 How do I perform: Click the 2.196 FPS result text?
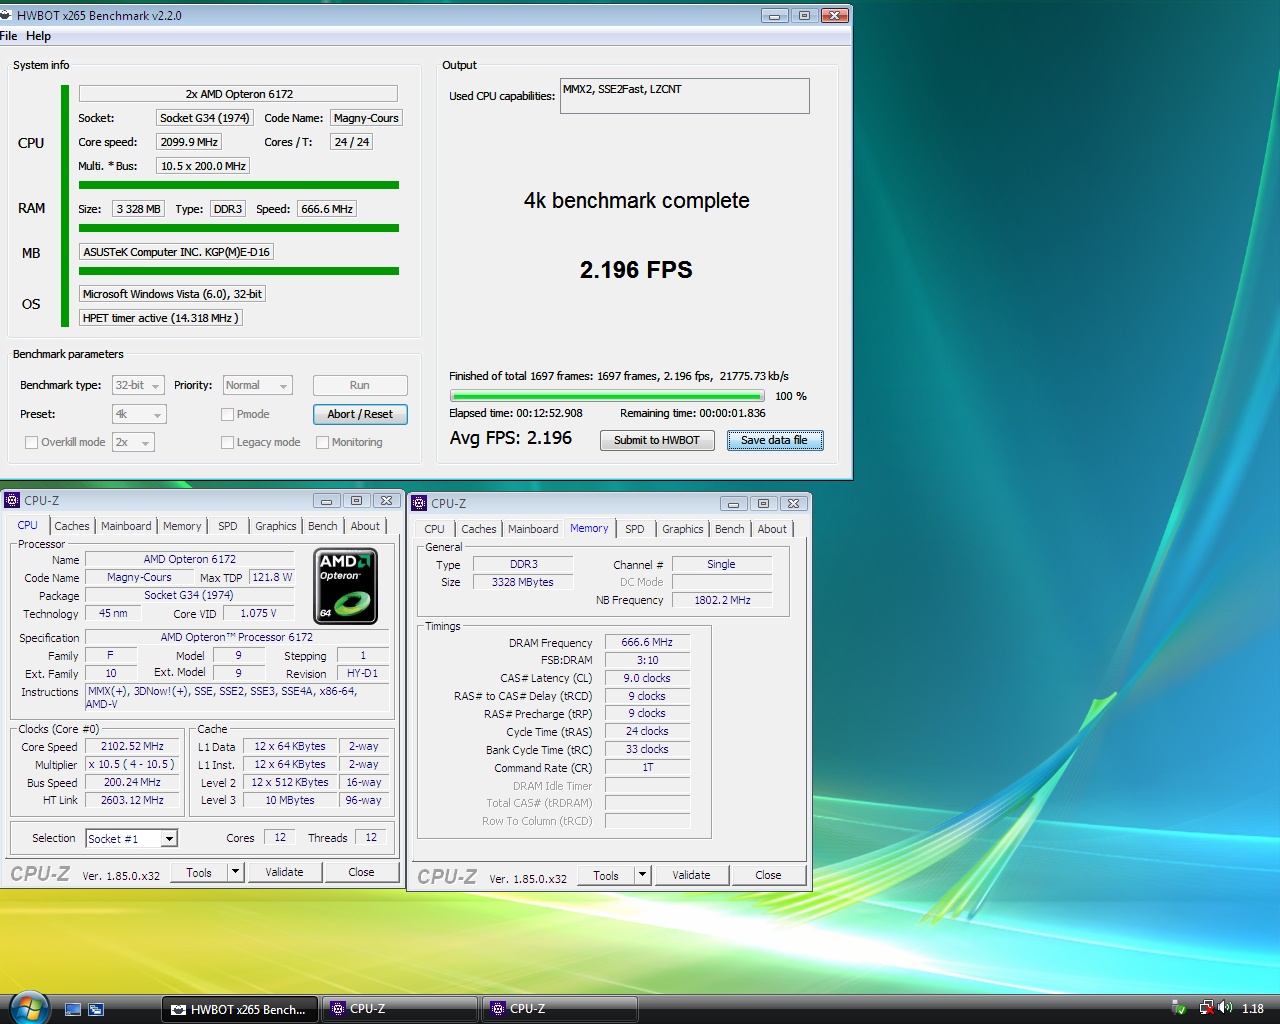636,270
